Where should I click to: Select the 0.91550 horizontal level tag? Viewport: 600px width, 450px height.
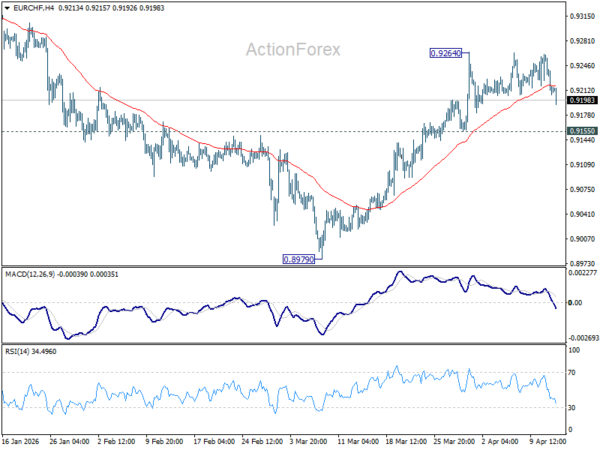582,131
